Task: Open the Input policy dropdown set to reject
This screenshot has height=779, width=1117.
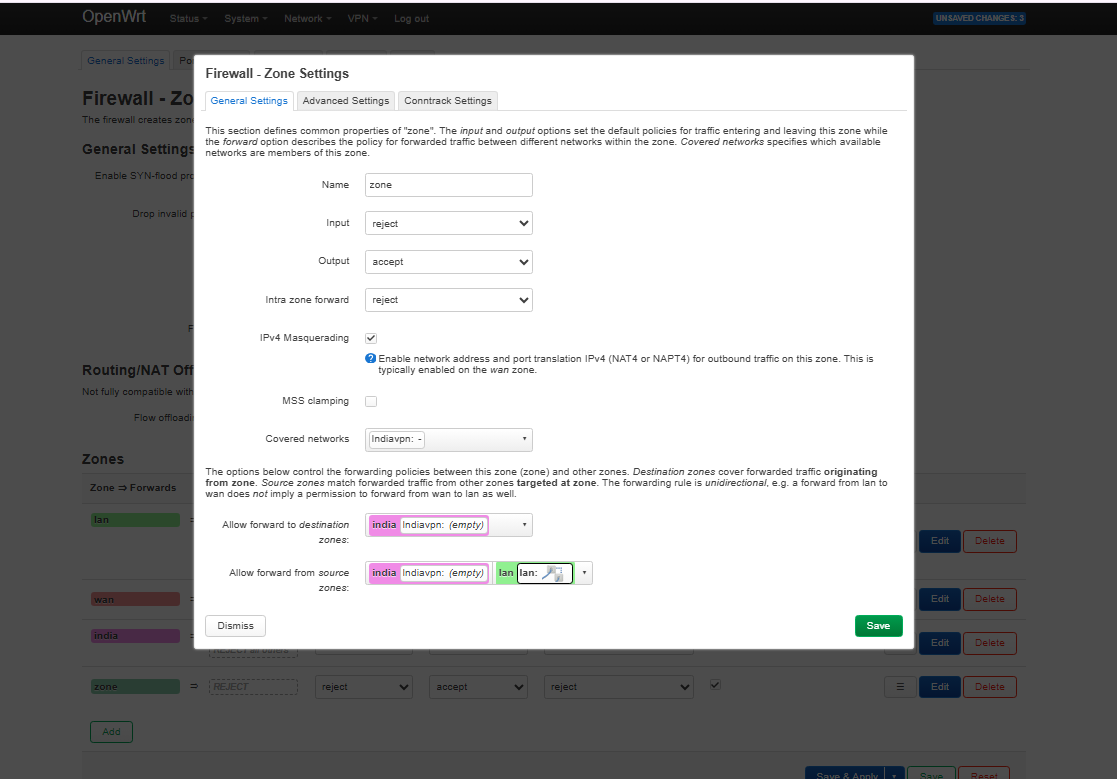Action: pyautogui.click(x=448, y=223)
